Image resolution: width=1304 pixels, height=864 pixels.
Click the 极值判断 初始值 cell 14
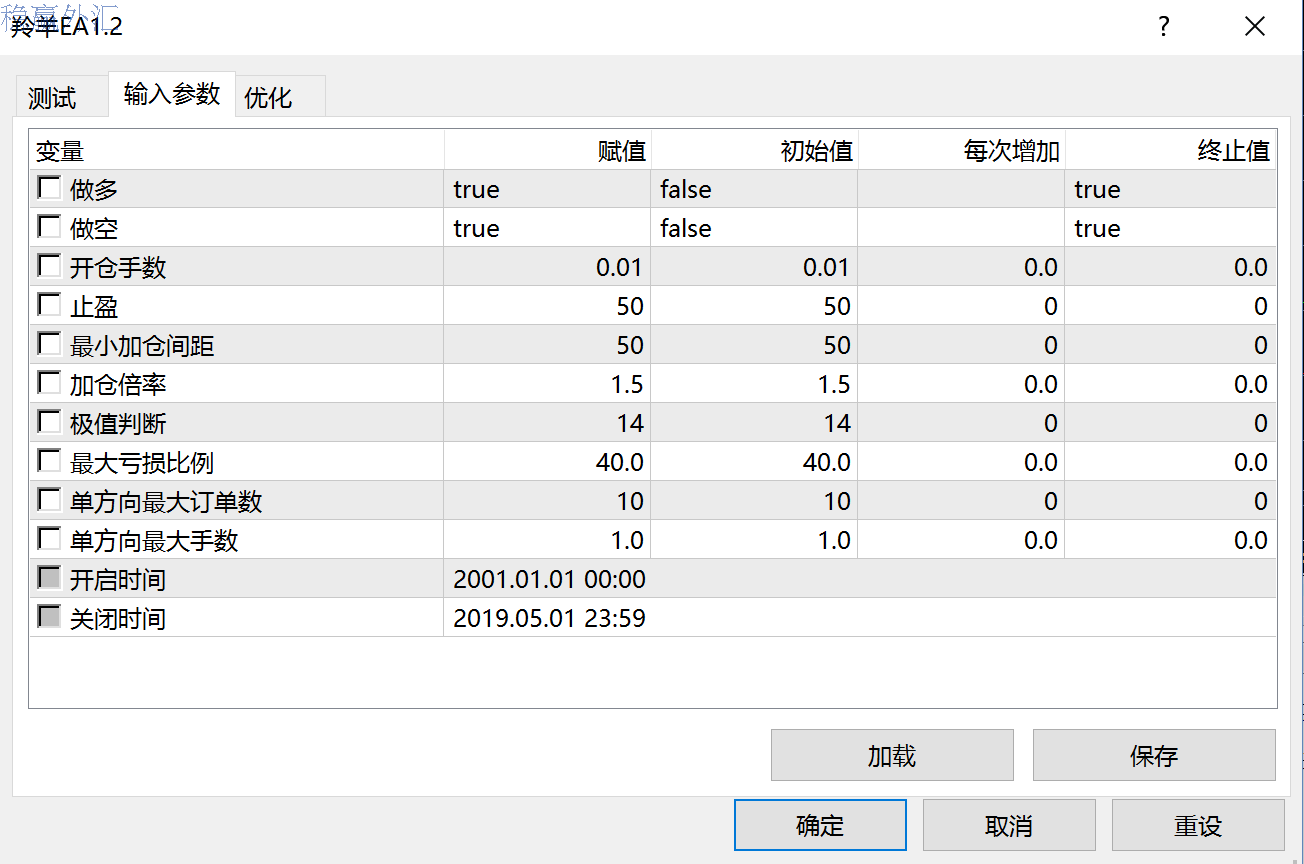tap(755, 423)
